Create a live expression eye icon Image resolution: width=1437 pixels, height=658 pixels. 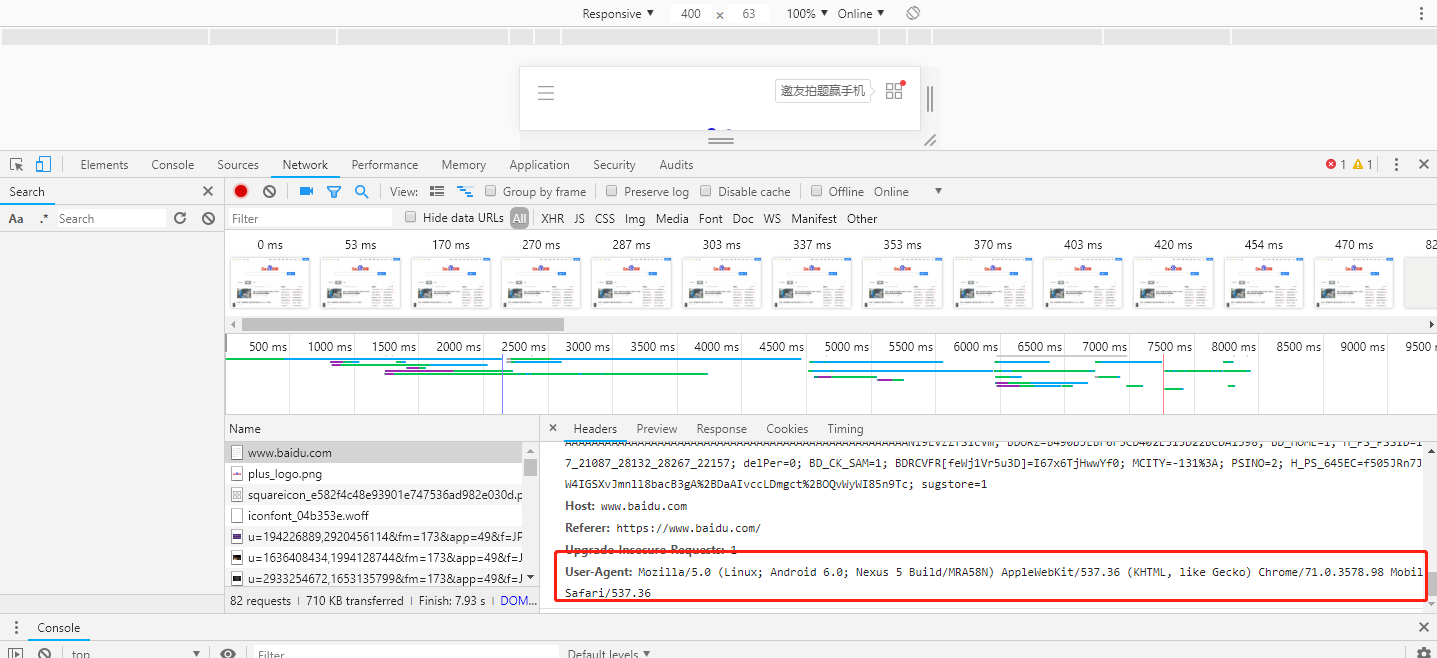coord(228,654)
